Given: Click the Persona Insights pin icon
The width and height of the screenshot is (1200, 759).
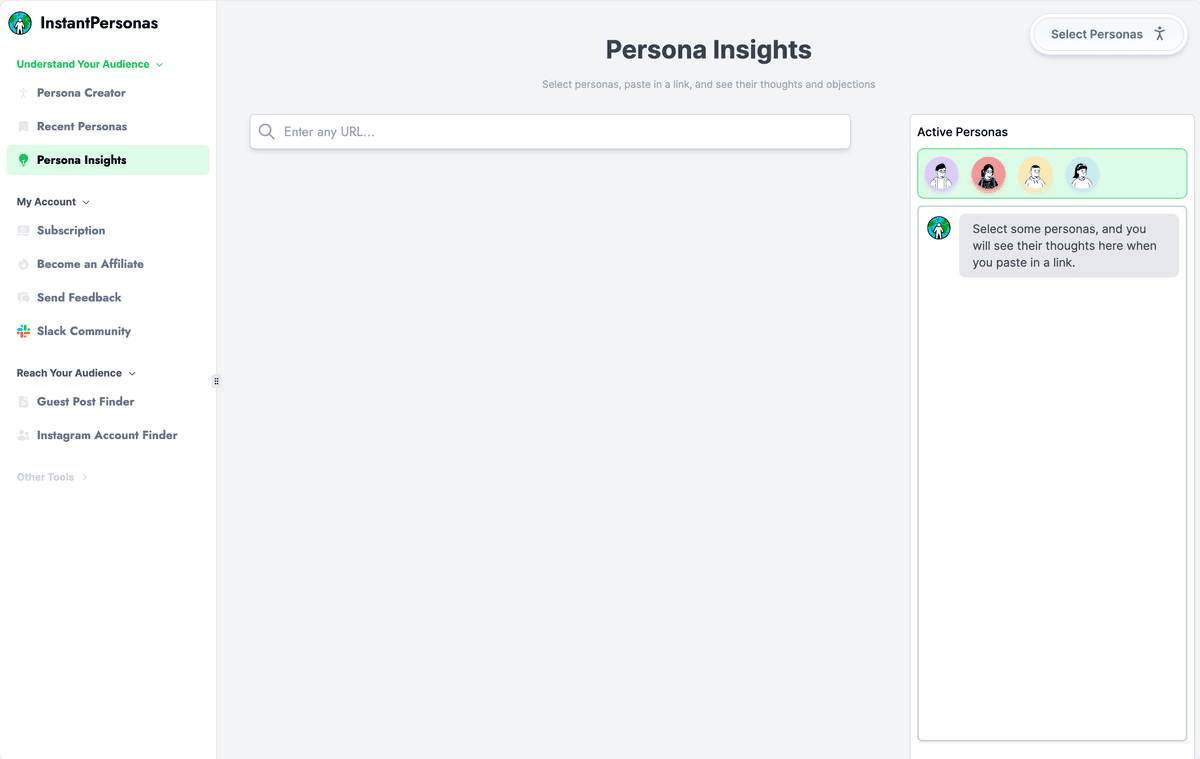Looking at the screenshot, I should tap(22, 160).
